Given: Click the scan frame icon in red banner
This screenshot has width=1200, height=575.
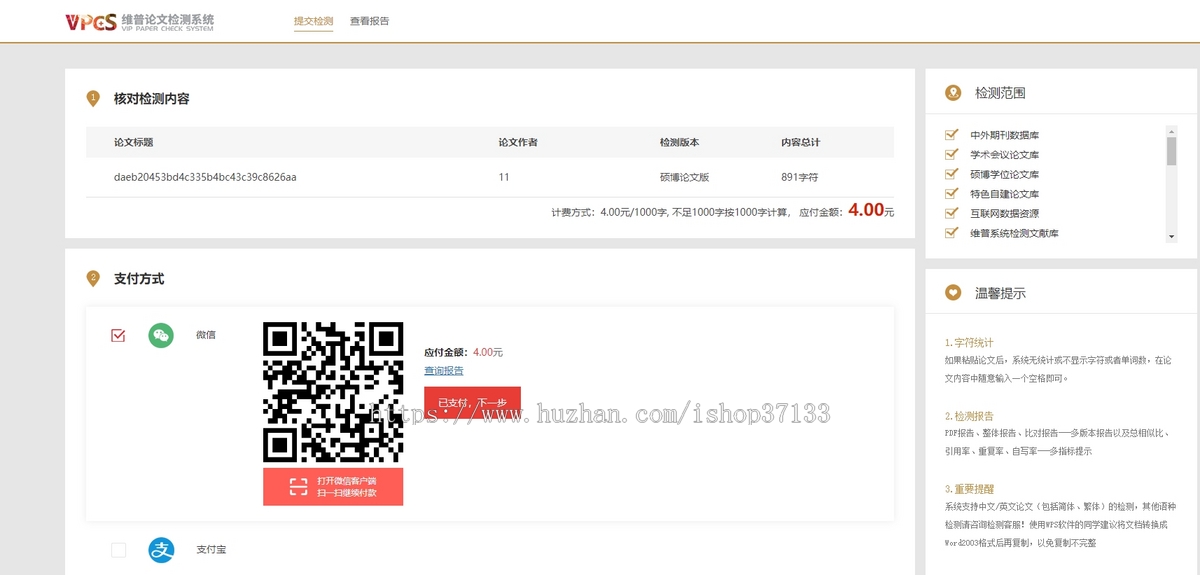Looking at the screenshot, I should click(298, 487).
